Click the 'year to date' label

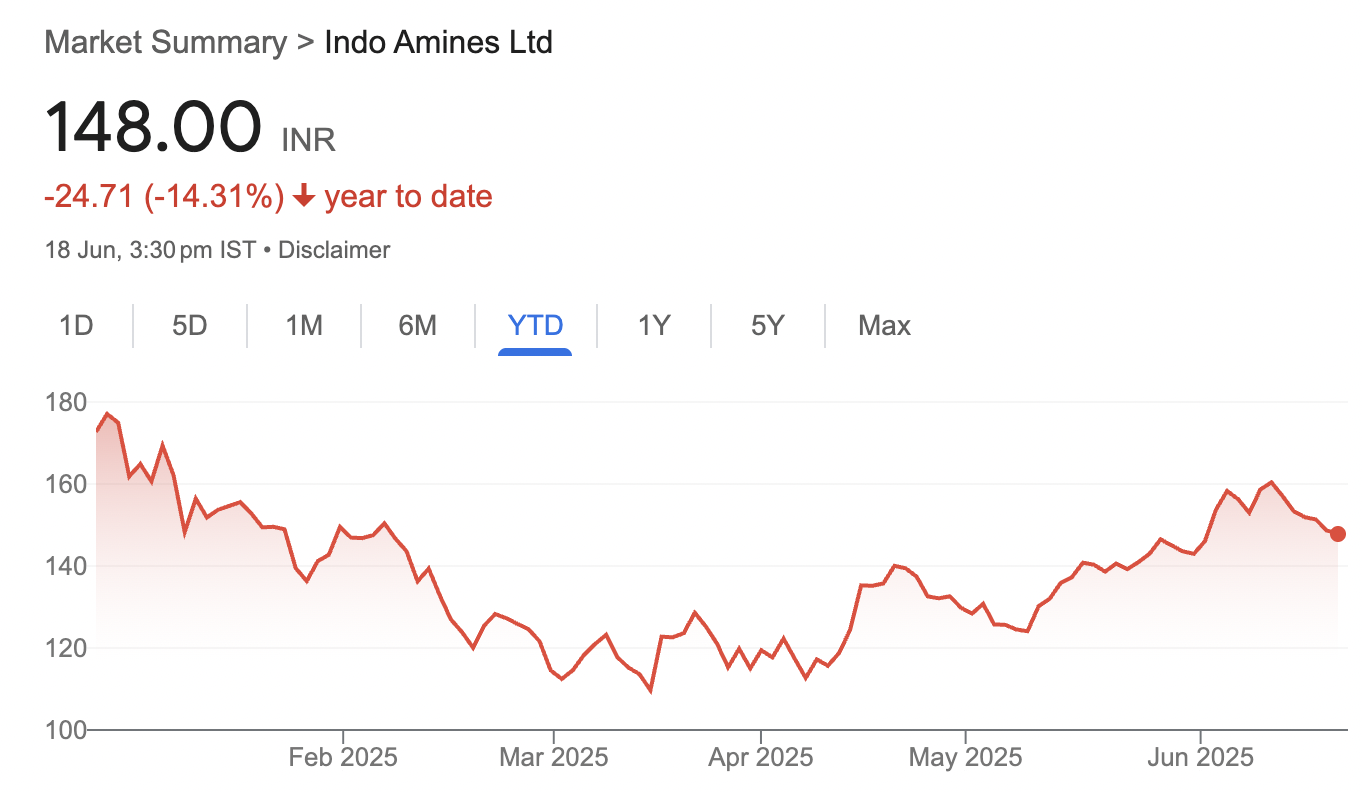(x=408, y=196)
